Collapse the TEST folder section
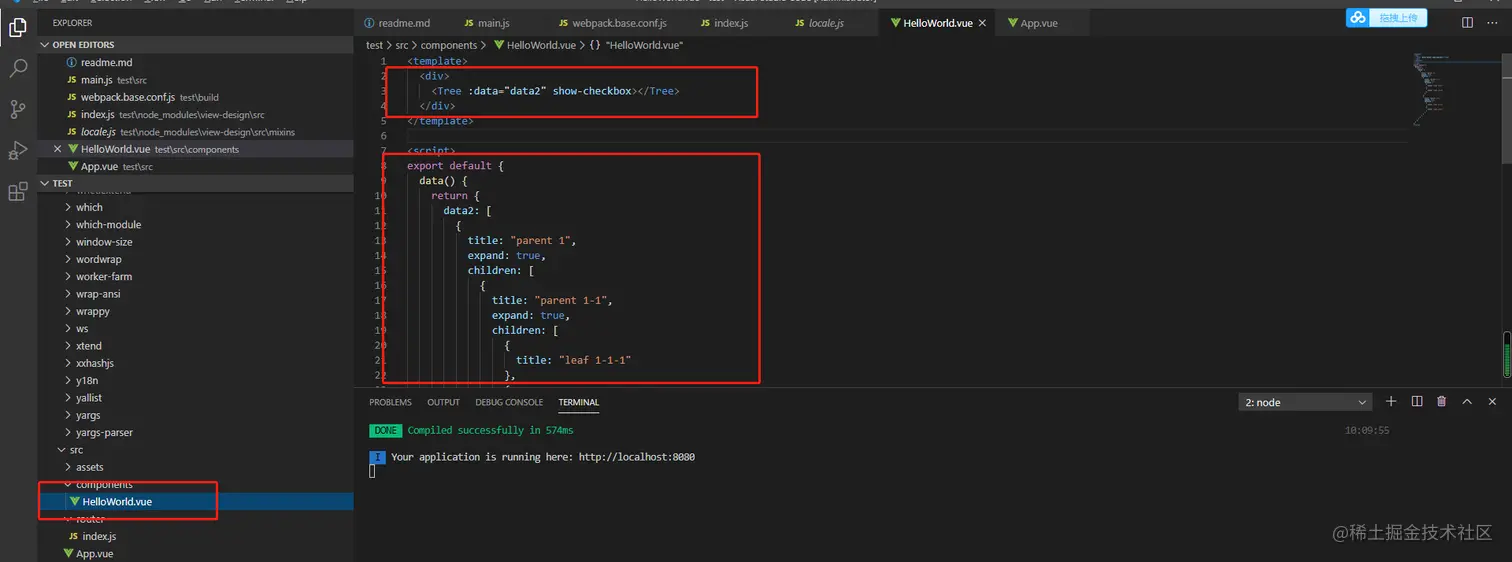The height and width of the screenshot is (562, 1512). click(196, 183)
